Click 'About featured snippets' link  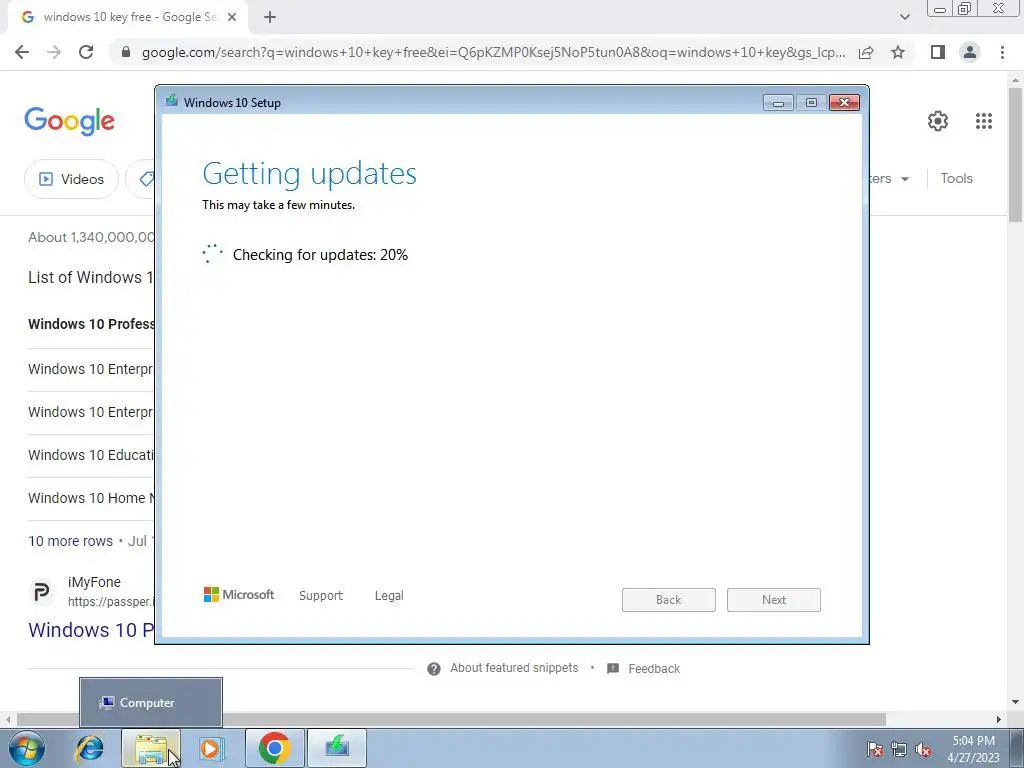click(x=514, y=668)
